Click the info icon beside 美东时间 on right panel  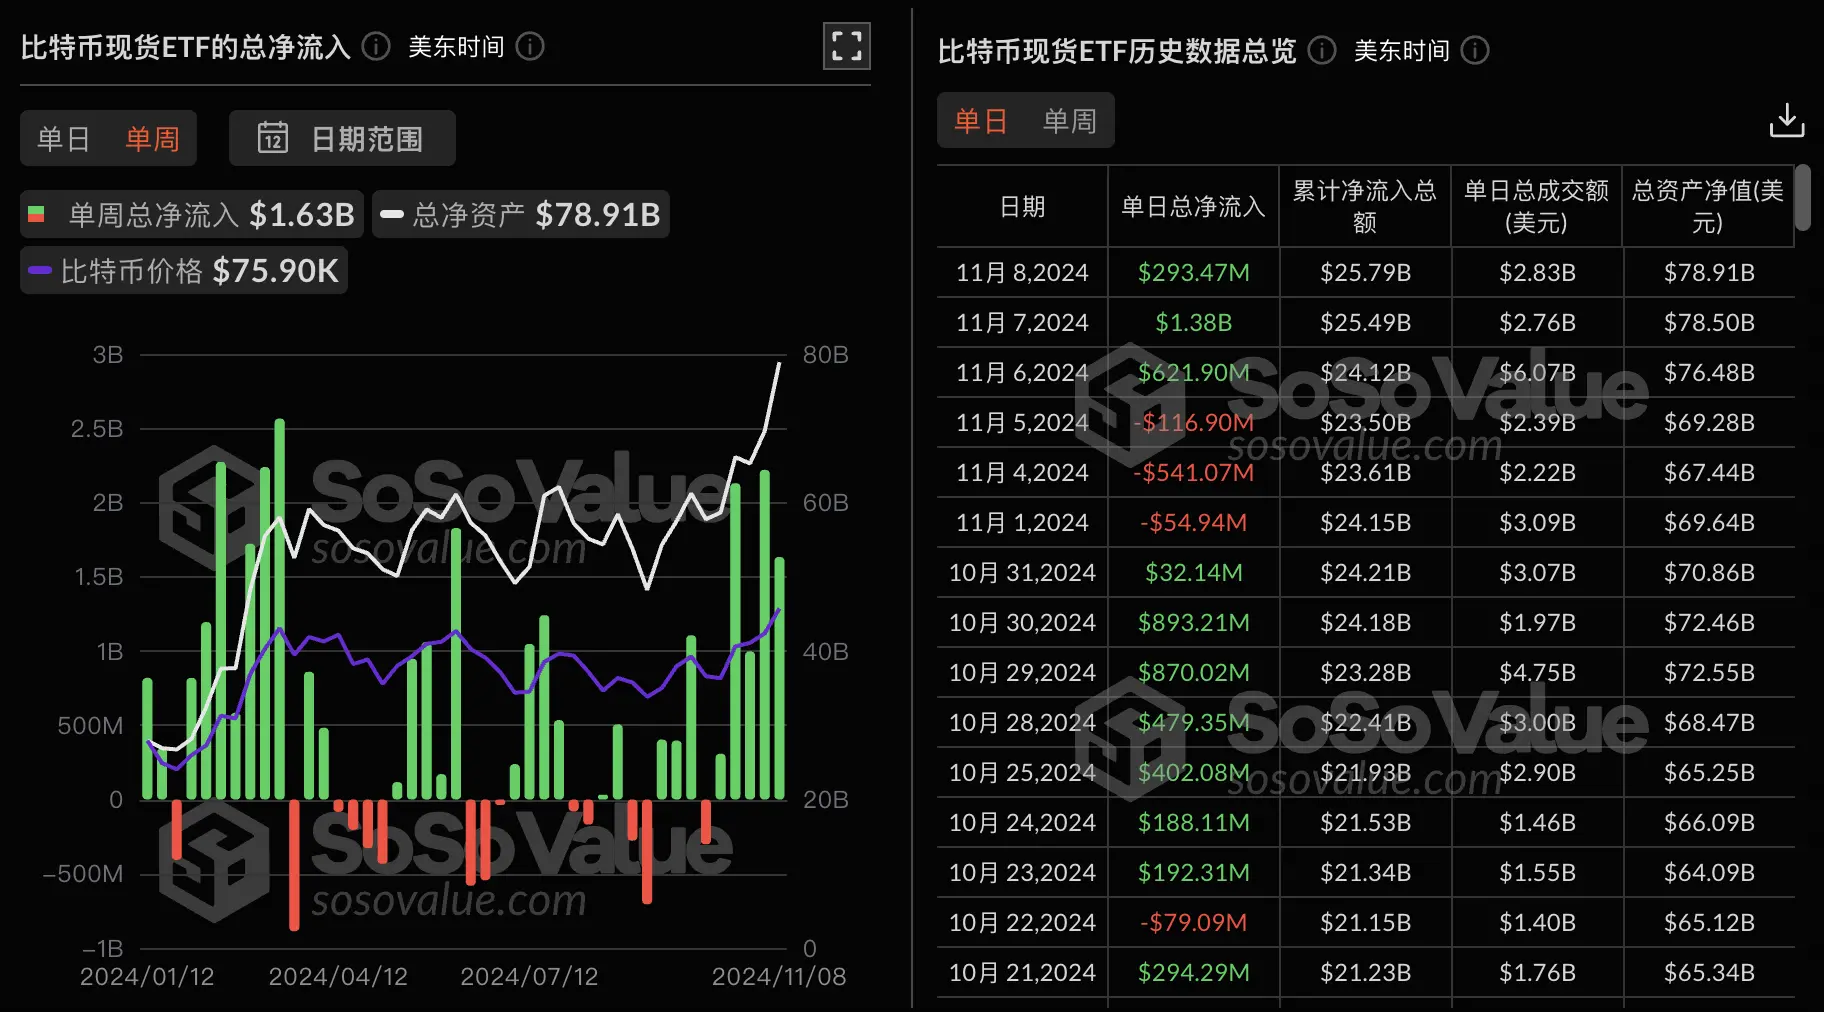[1474, 50]
